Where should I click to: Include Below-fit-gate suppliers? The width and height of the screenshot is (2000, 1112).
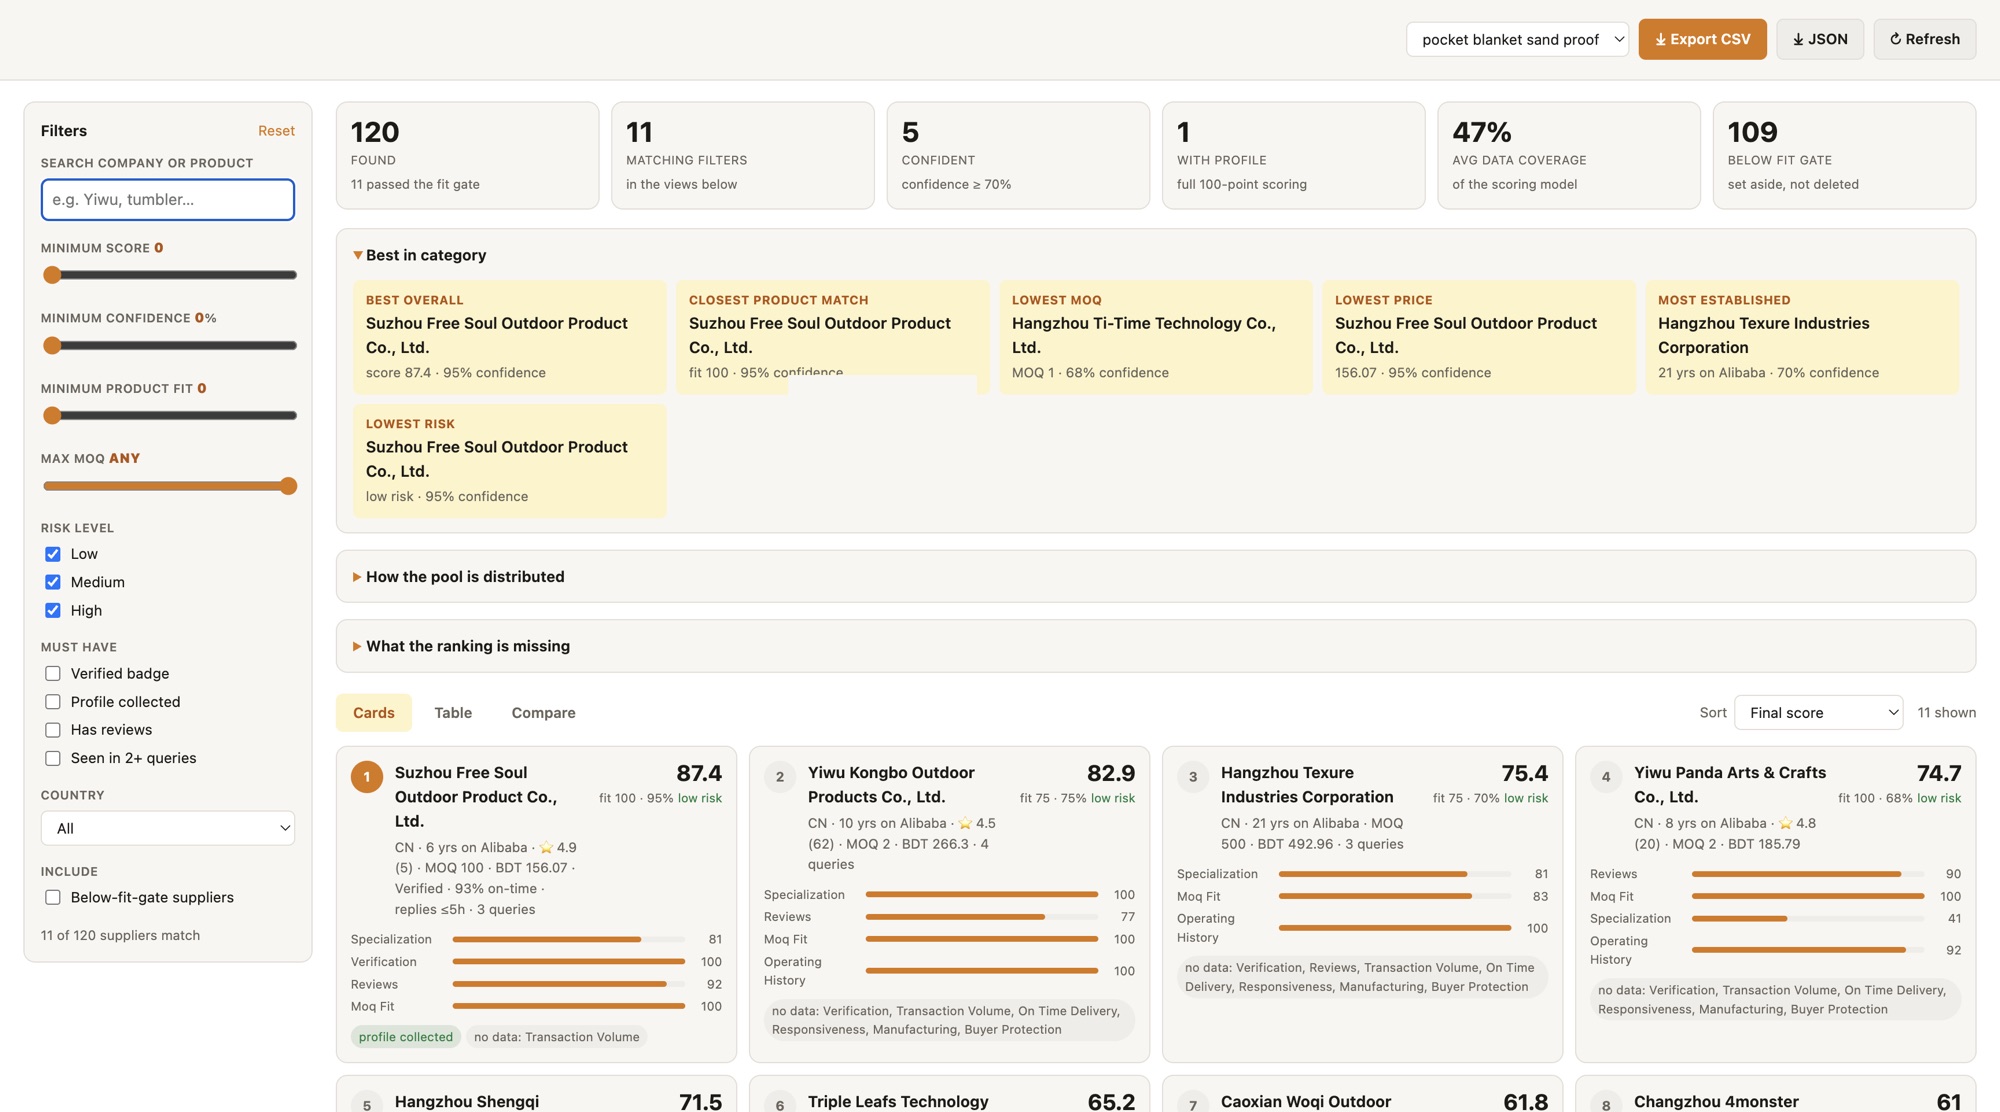click(x=53, y=897)
